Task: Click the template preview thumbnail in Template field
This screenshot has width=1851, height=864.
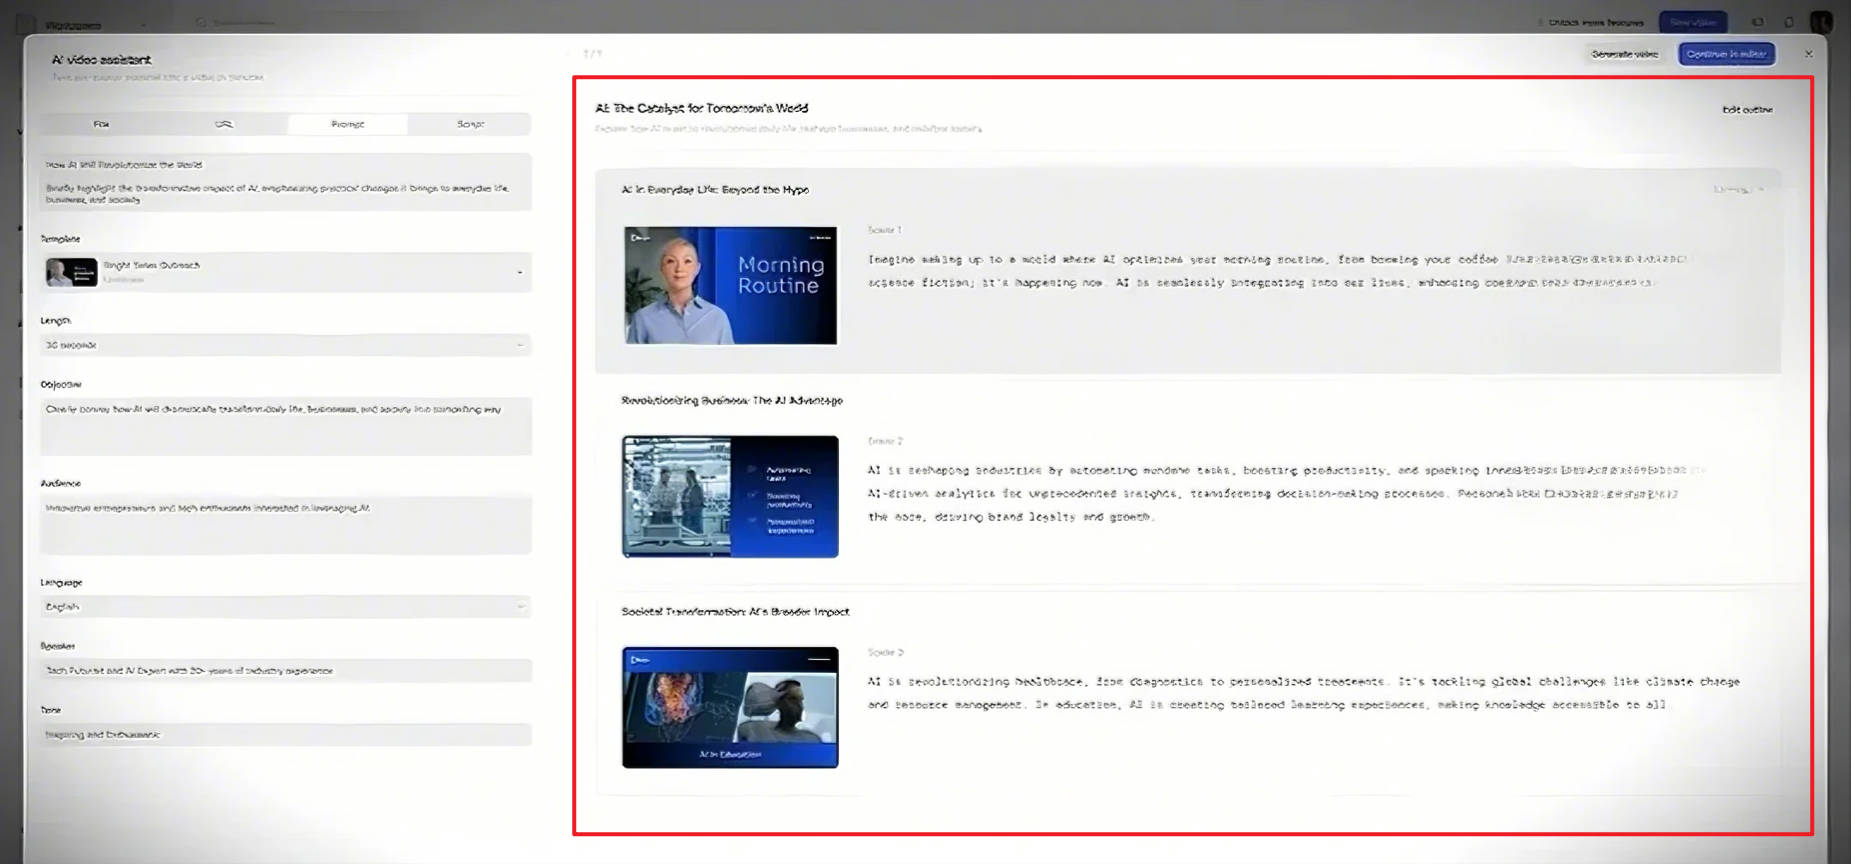Action: coord(72,272)
